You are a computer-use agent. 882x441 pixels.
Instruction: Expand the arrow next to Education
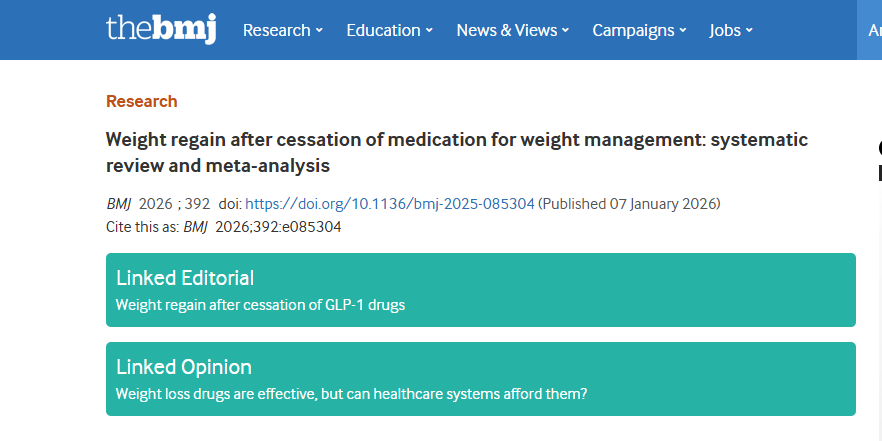tap(429, 31)
